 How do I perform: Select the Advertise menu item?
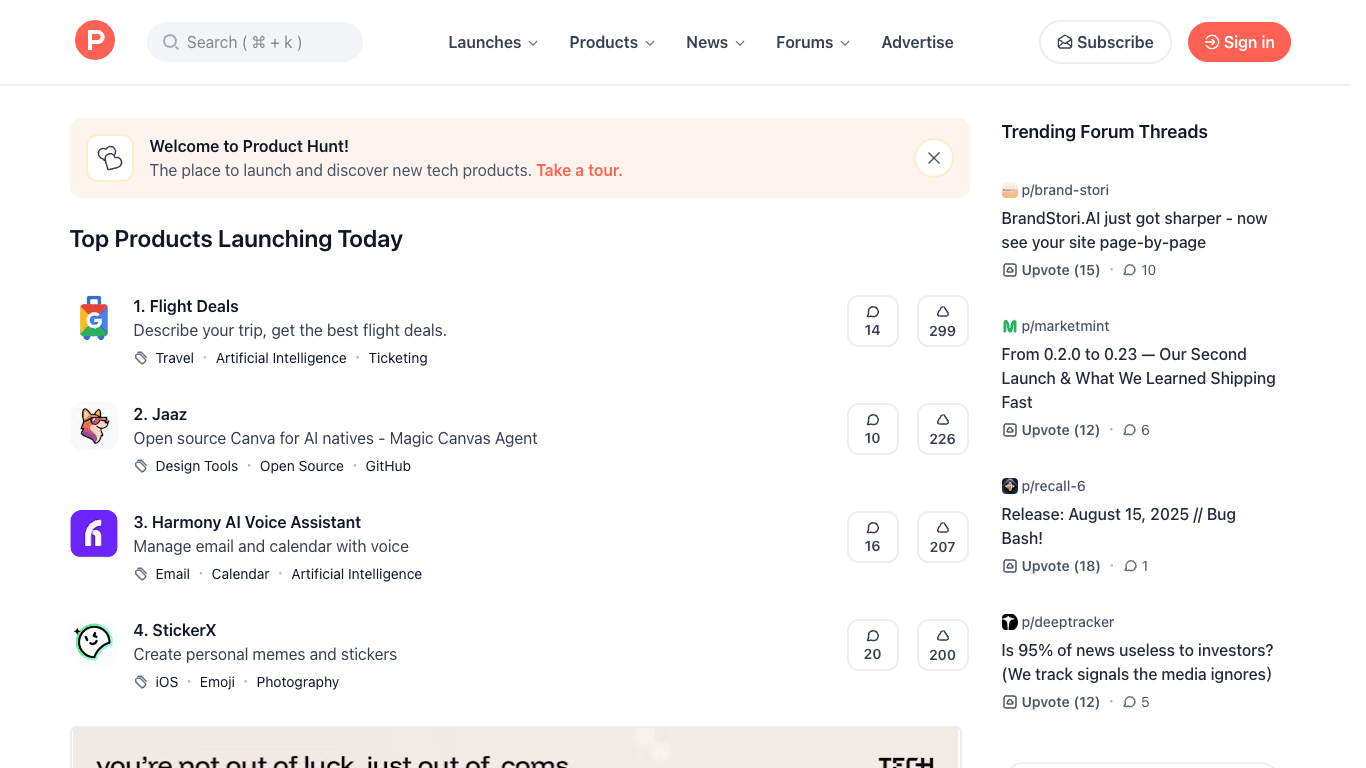coord(917,42)
